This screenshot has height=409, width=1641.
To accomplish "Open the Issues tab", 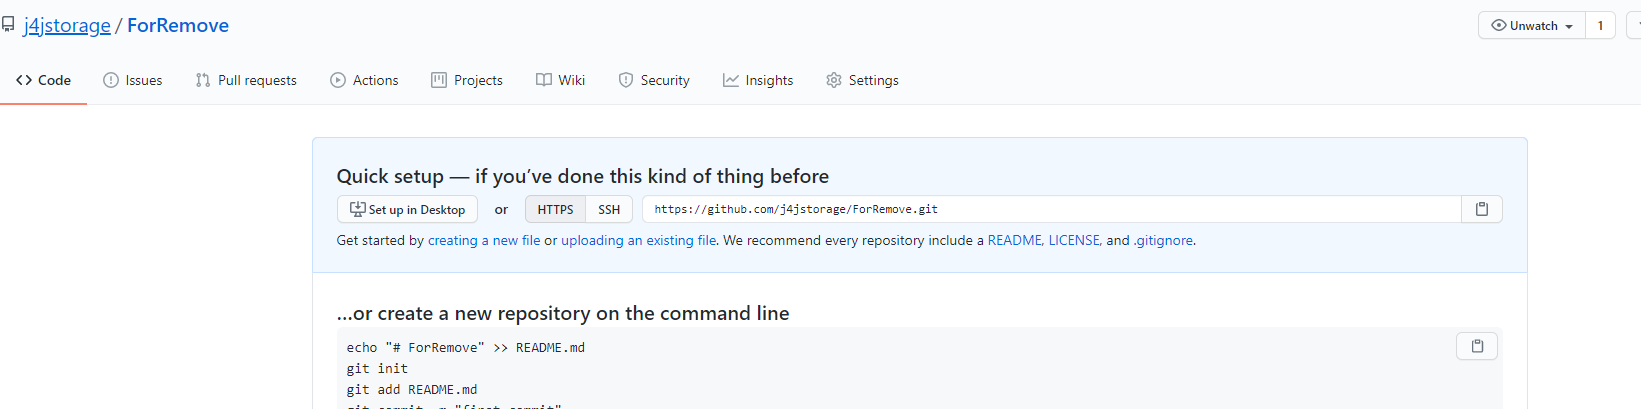I will 133,80.
